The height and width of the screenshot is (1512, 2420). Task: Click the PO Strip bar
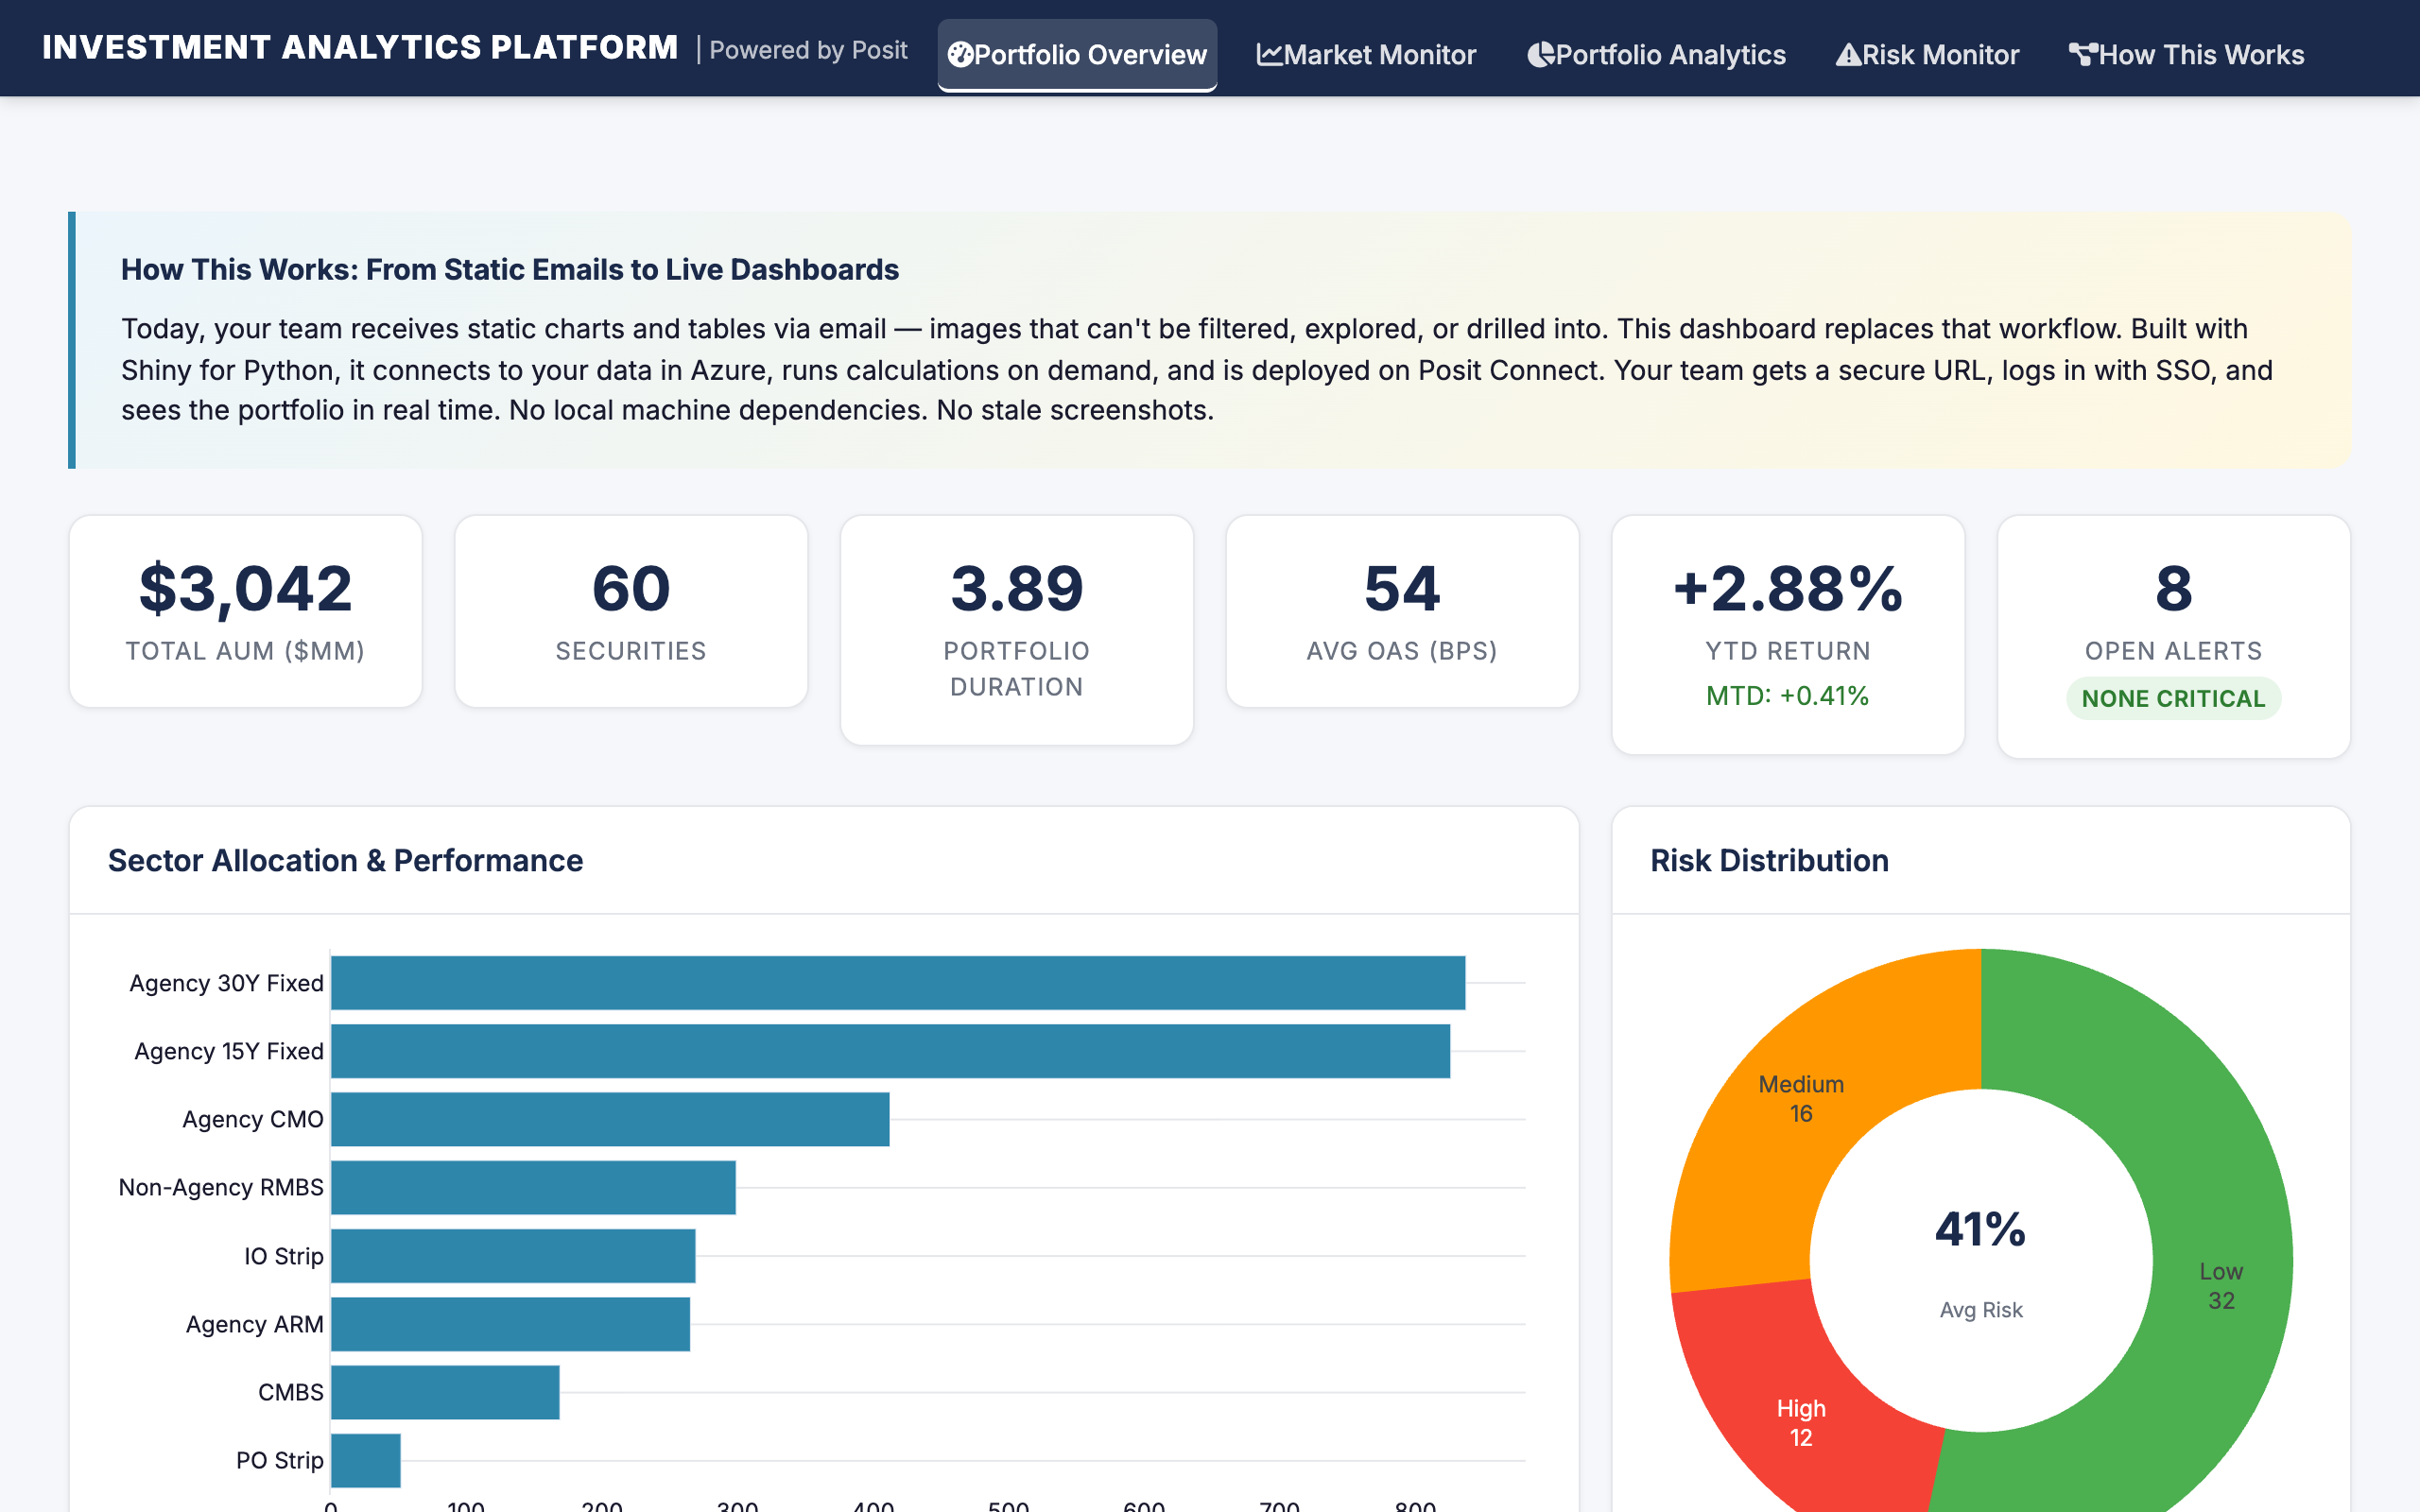coord(366,1460)
